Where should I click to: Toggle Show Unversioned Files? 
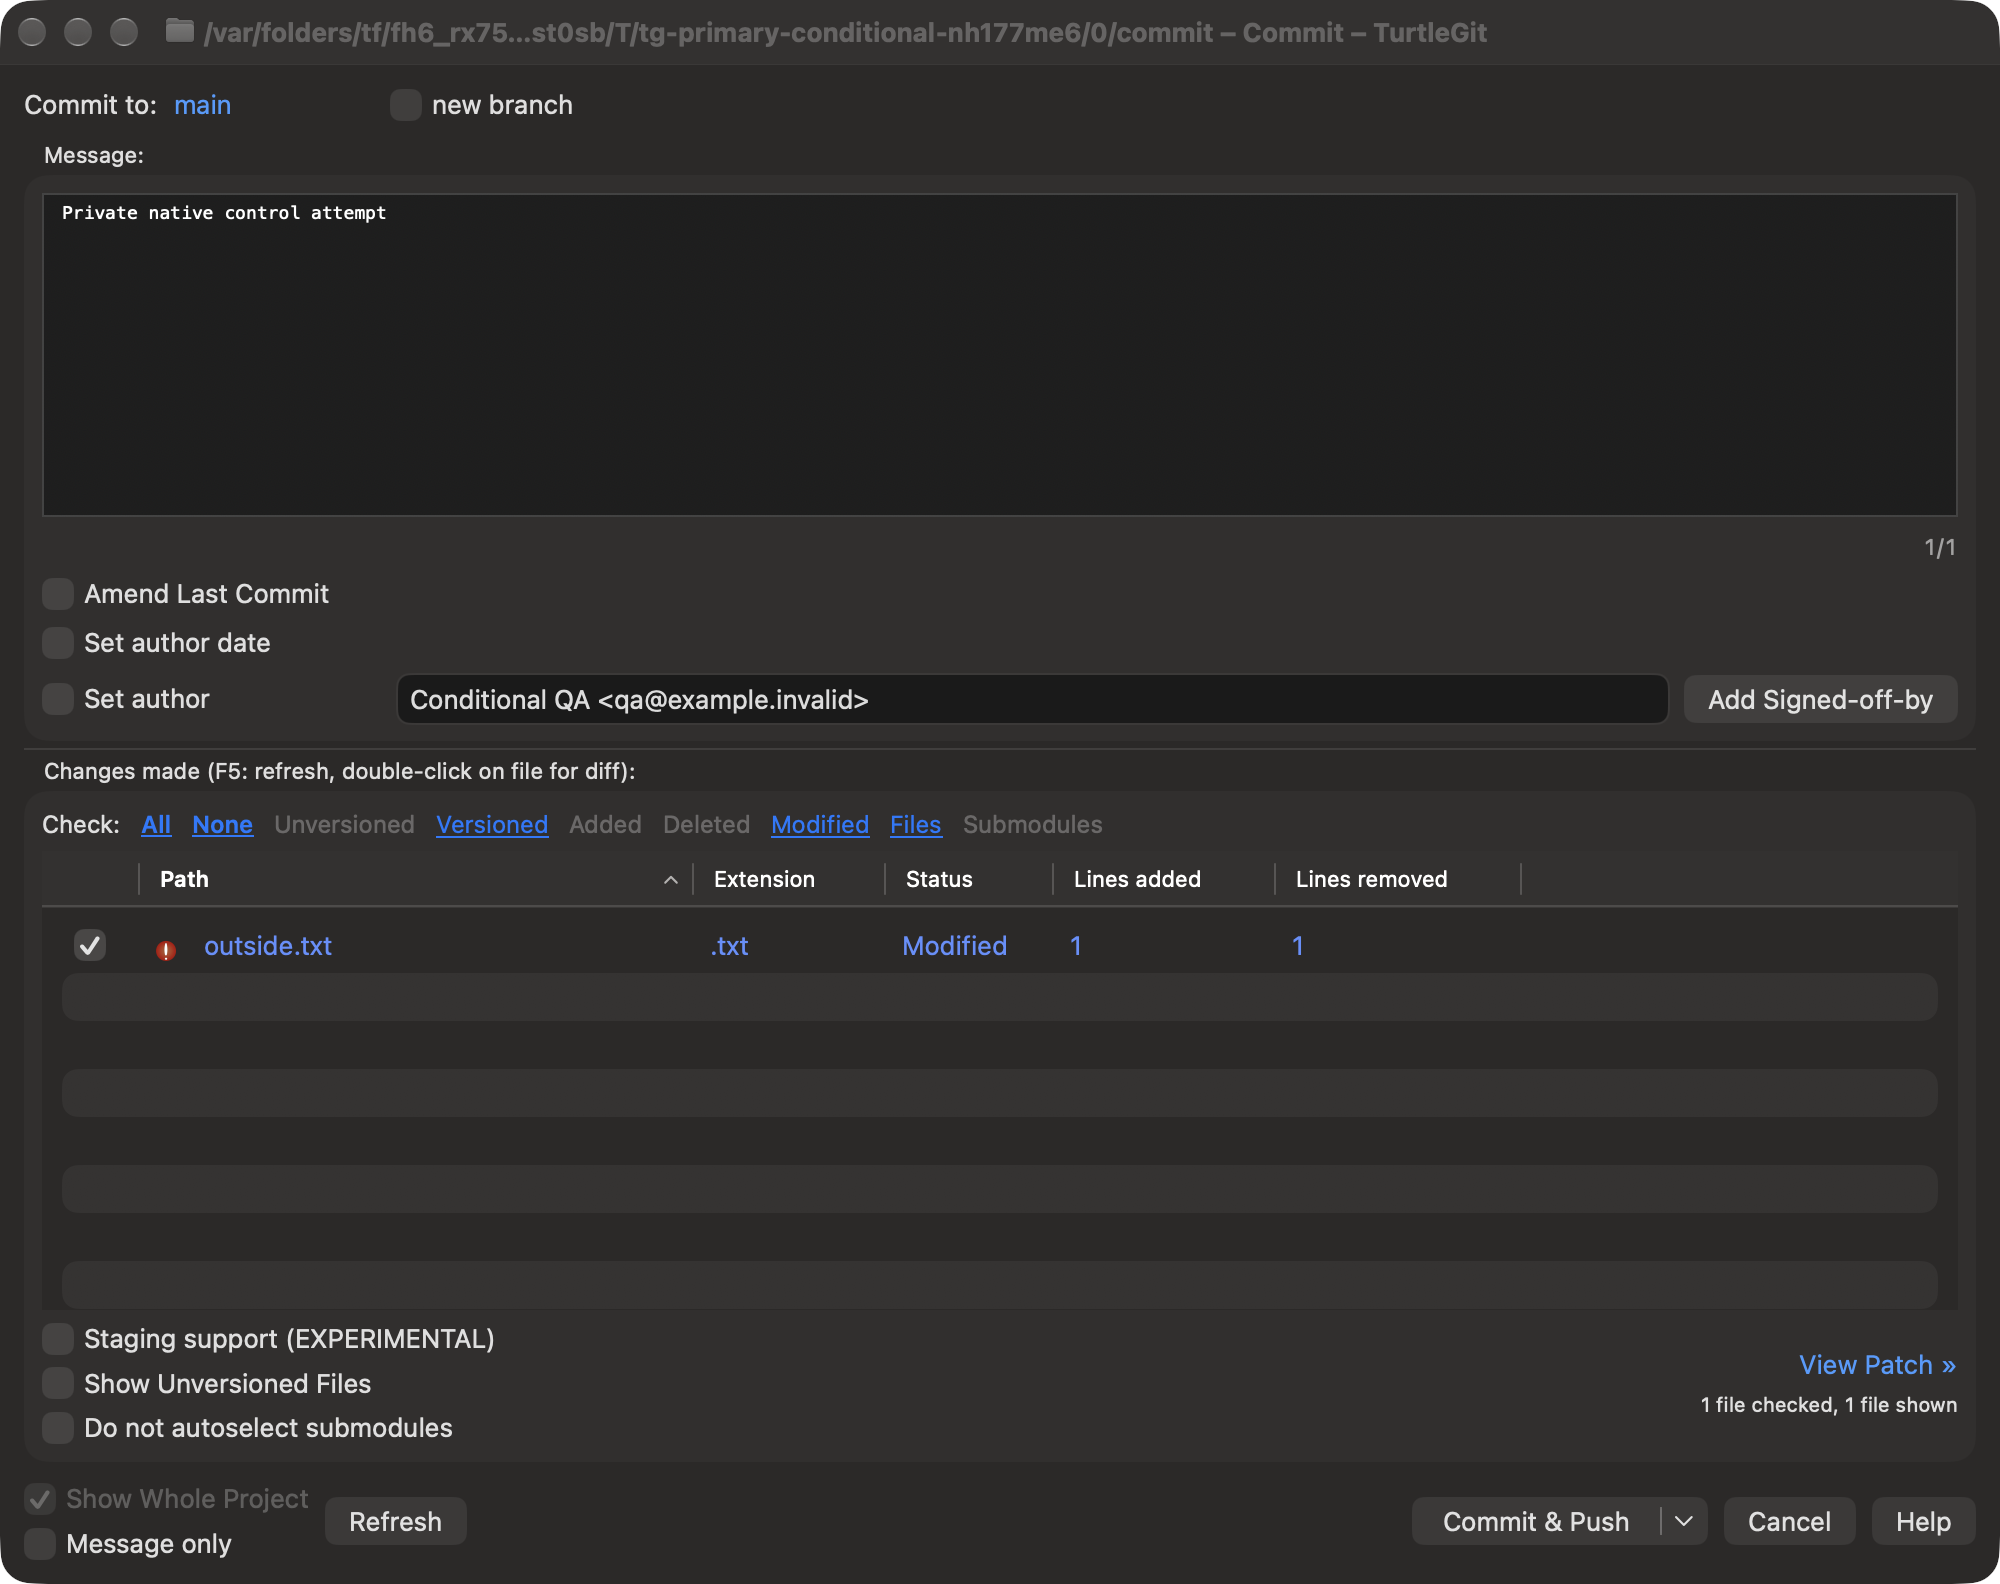click(58, 1384)
